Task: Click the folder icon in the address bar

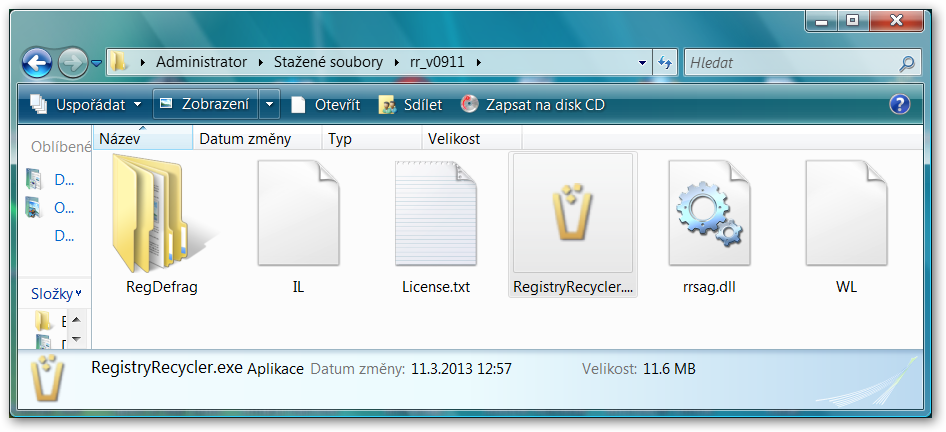Action: coord(119,62)
